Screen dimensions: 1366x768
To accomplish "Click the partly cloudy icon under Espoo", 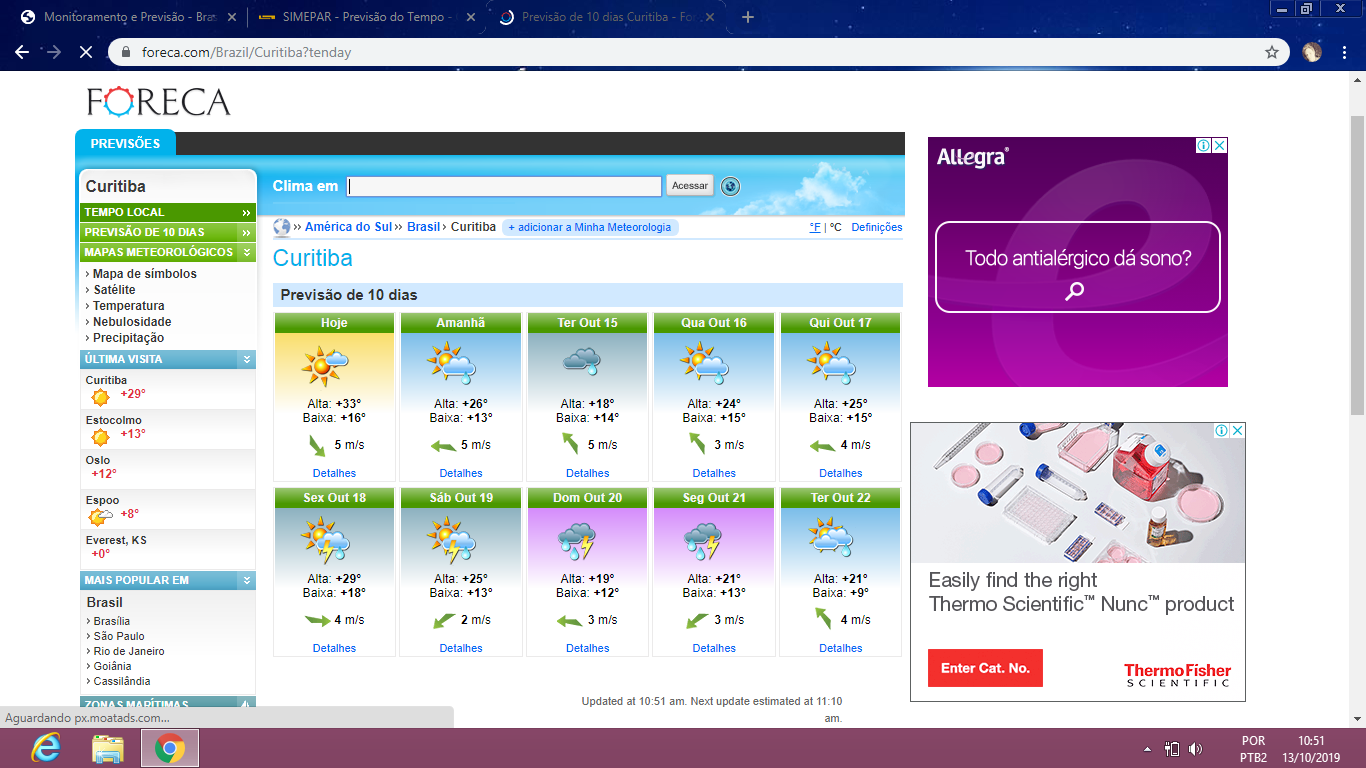I will [101, 517].
